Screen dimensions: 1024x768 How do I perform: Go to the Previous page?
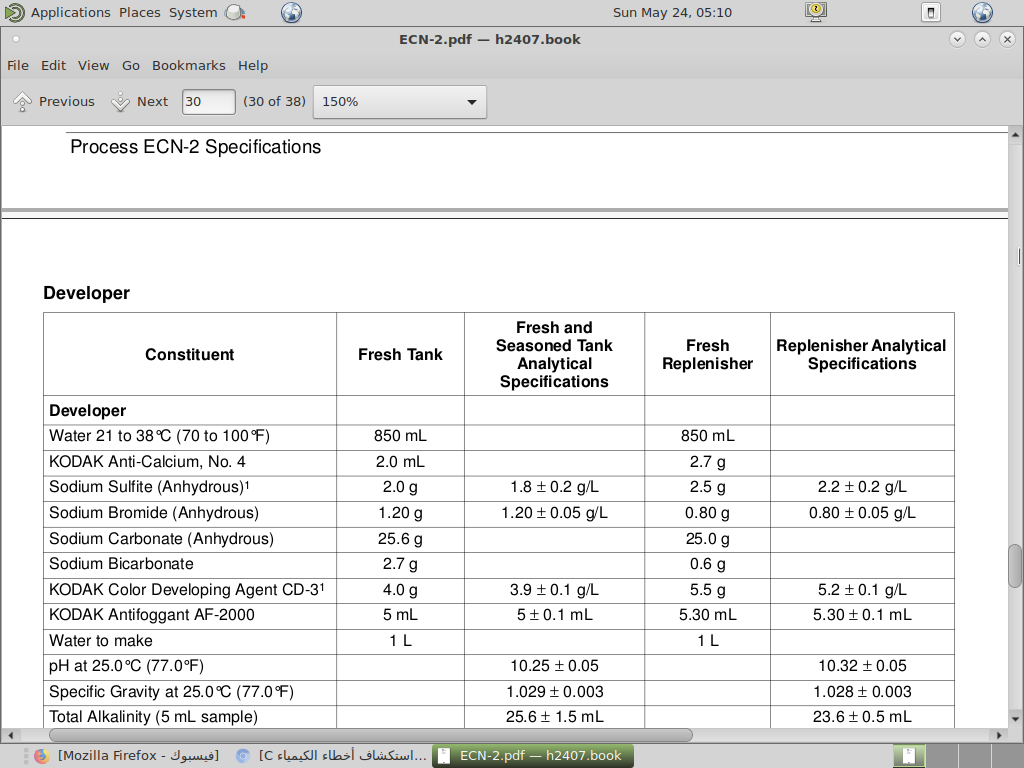54,102
